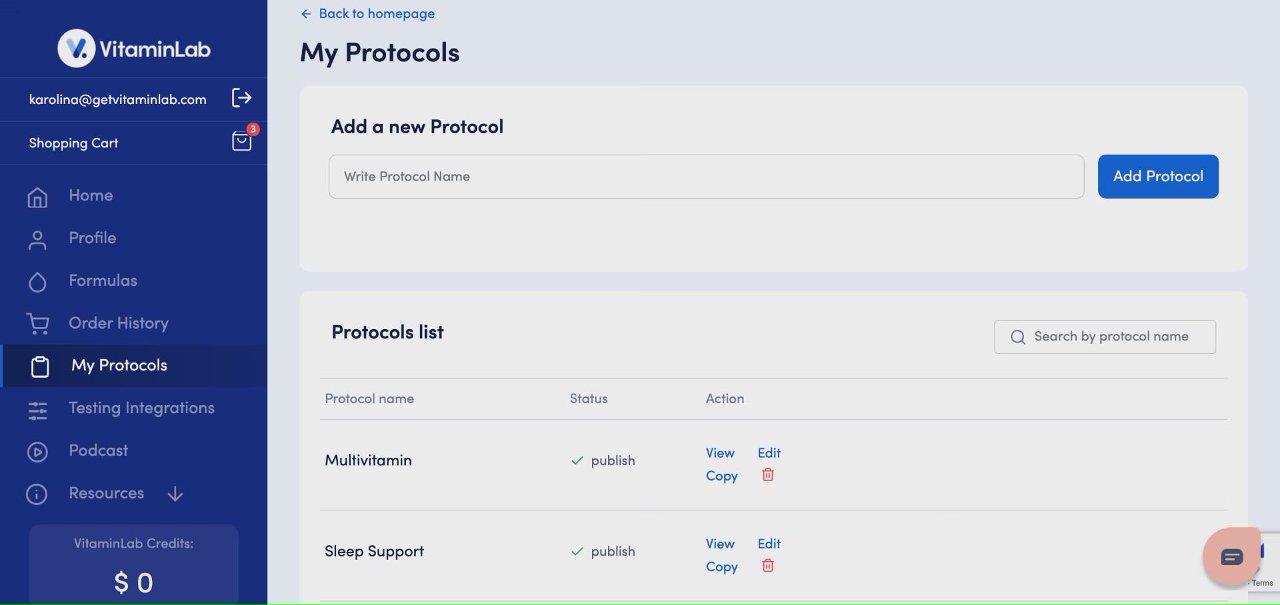1280x605 pixels.
Task: View the Multivitamin protocol
Action: (720, 453)
